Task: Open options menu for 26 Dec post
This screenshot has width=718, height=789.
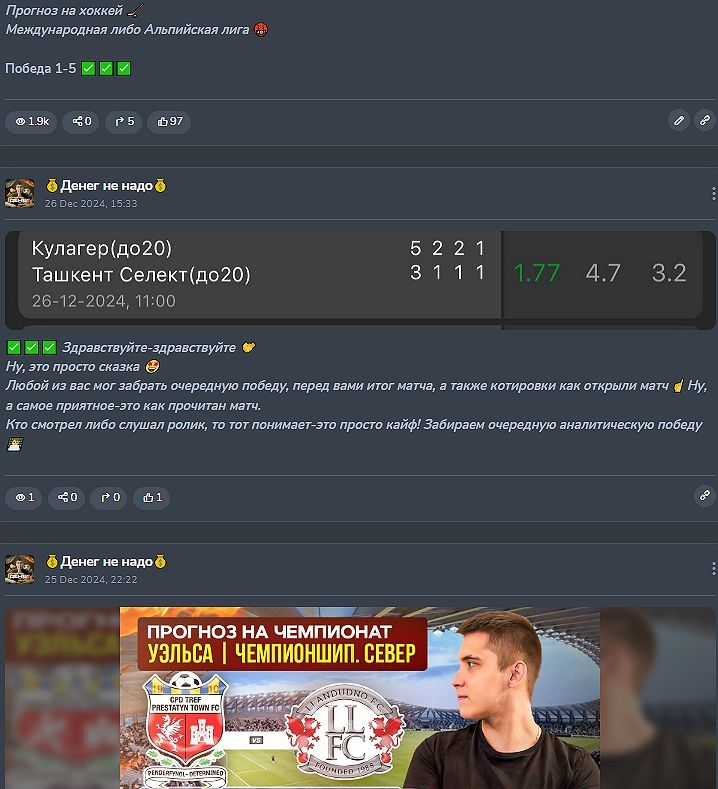Action: 713,193
